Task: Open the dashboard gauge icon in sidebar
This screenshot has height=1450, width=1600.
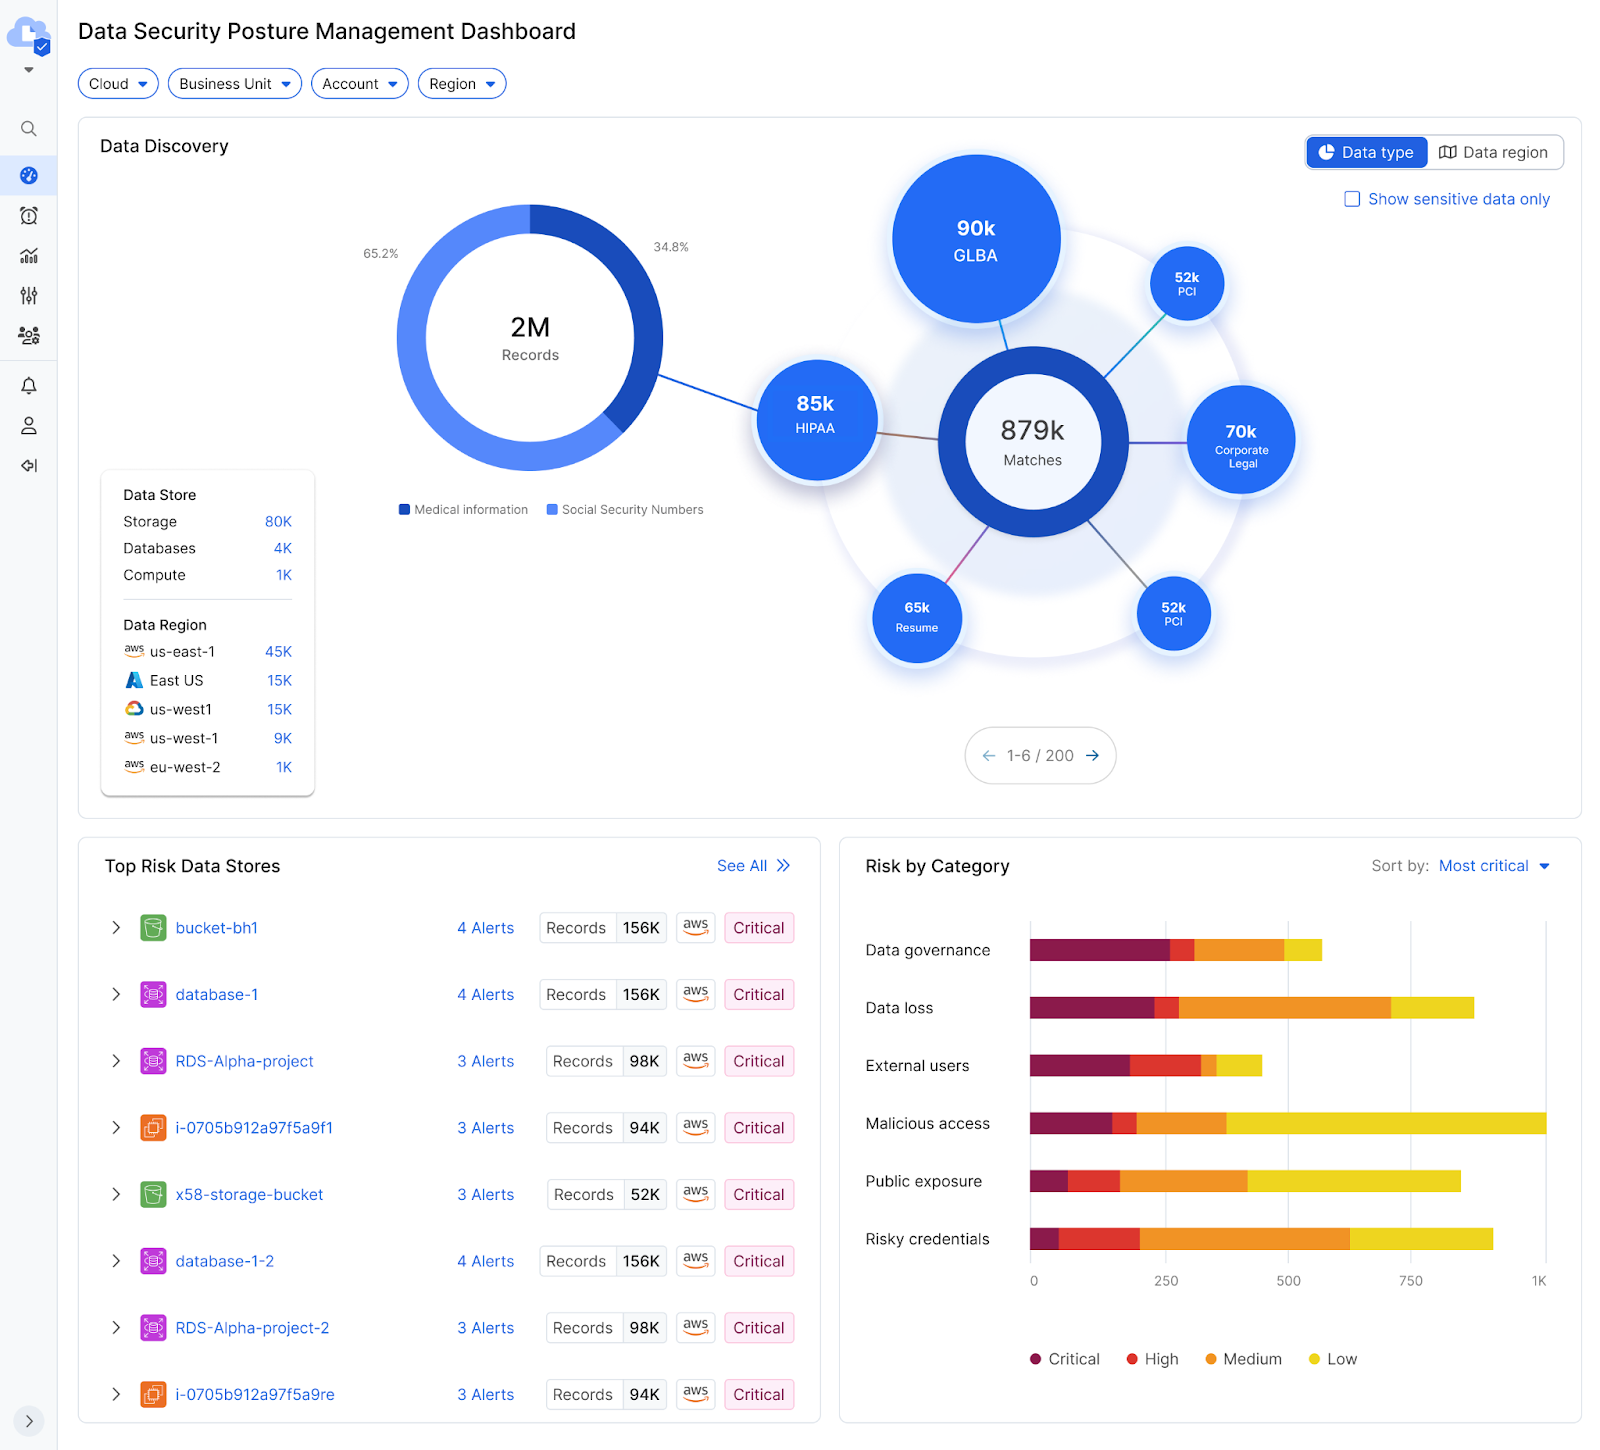Action: point(29,176)
